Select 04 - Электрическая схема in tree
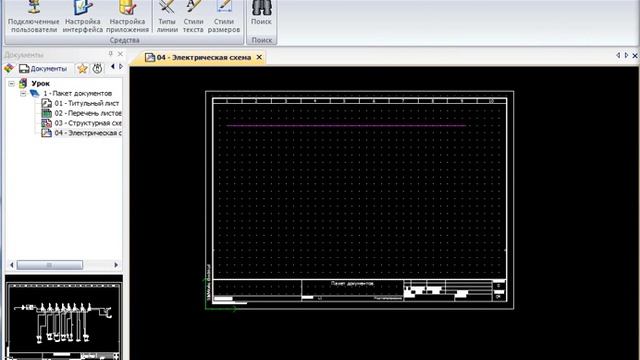Screen dimensions: 640x360 (x=88, y=133)
